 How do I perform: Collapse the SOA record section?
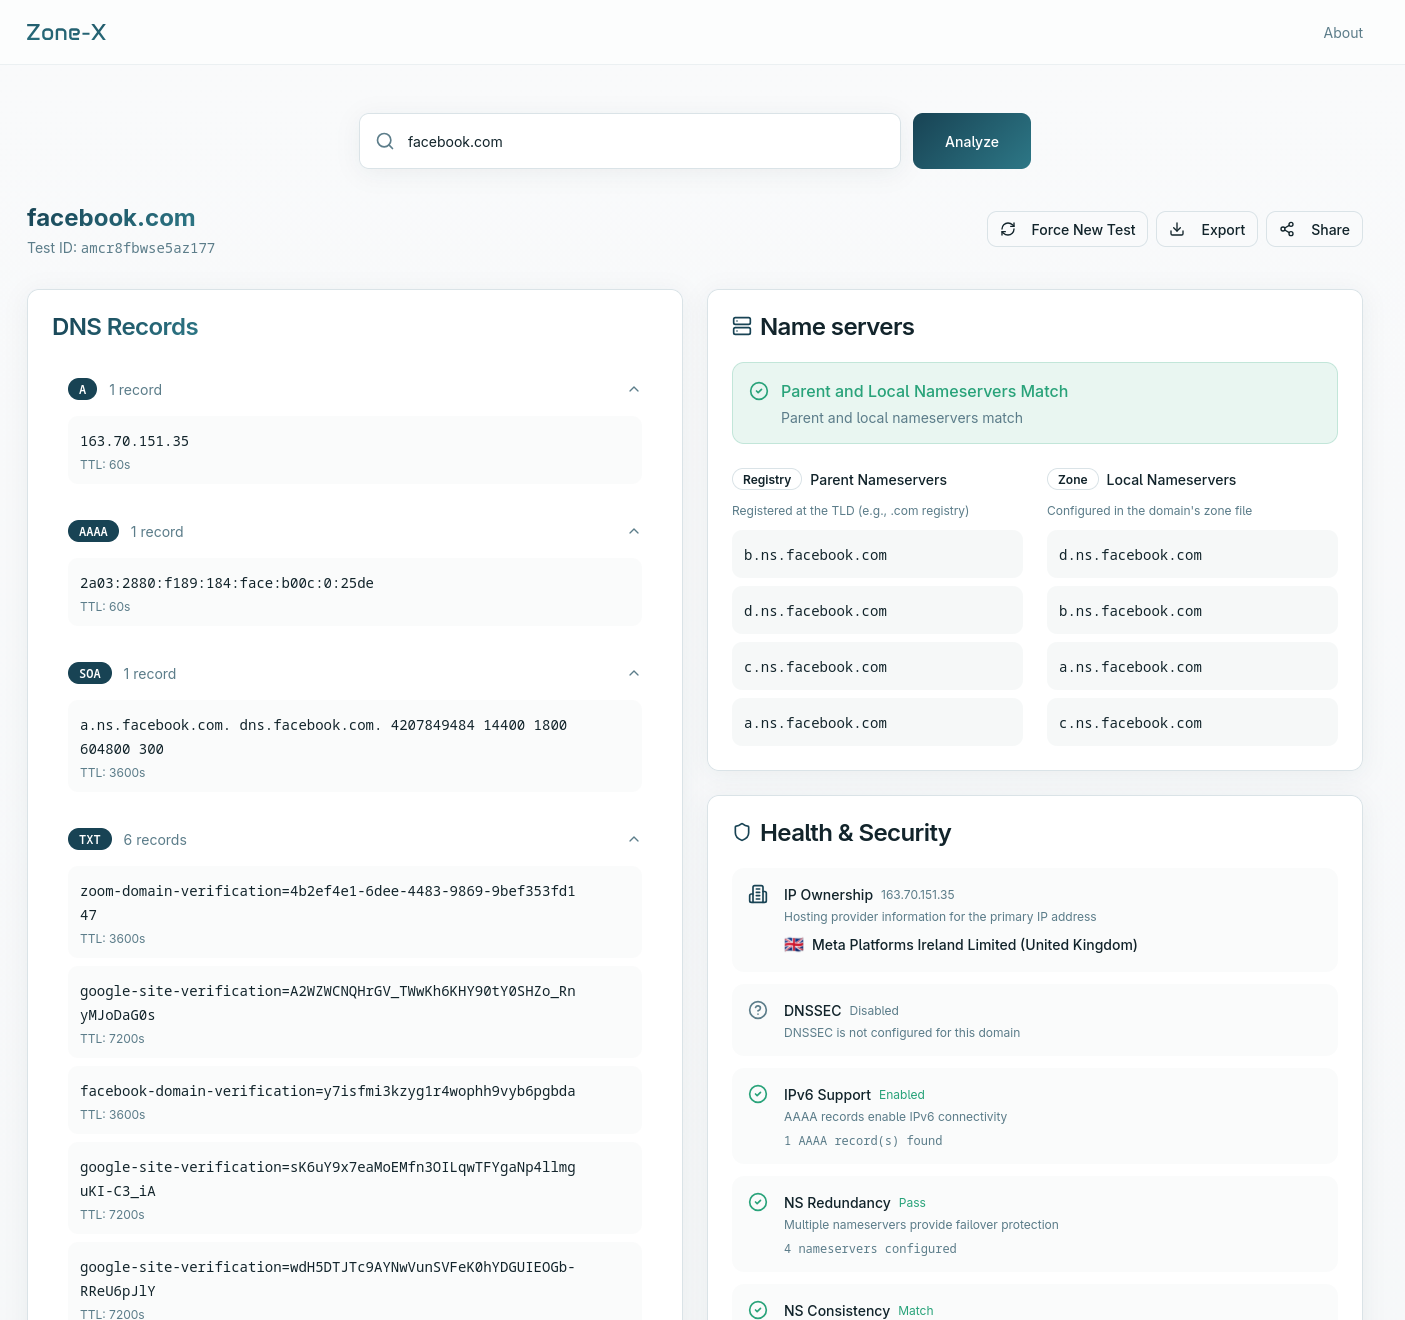point(634,673)
